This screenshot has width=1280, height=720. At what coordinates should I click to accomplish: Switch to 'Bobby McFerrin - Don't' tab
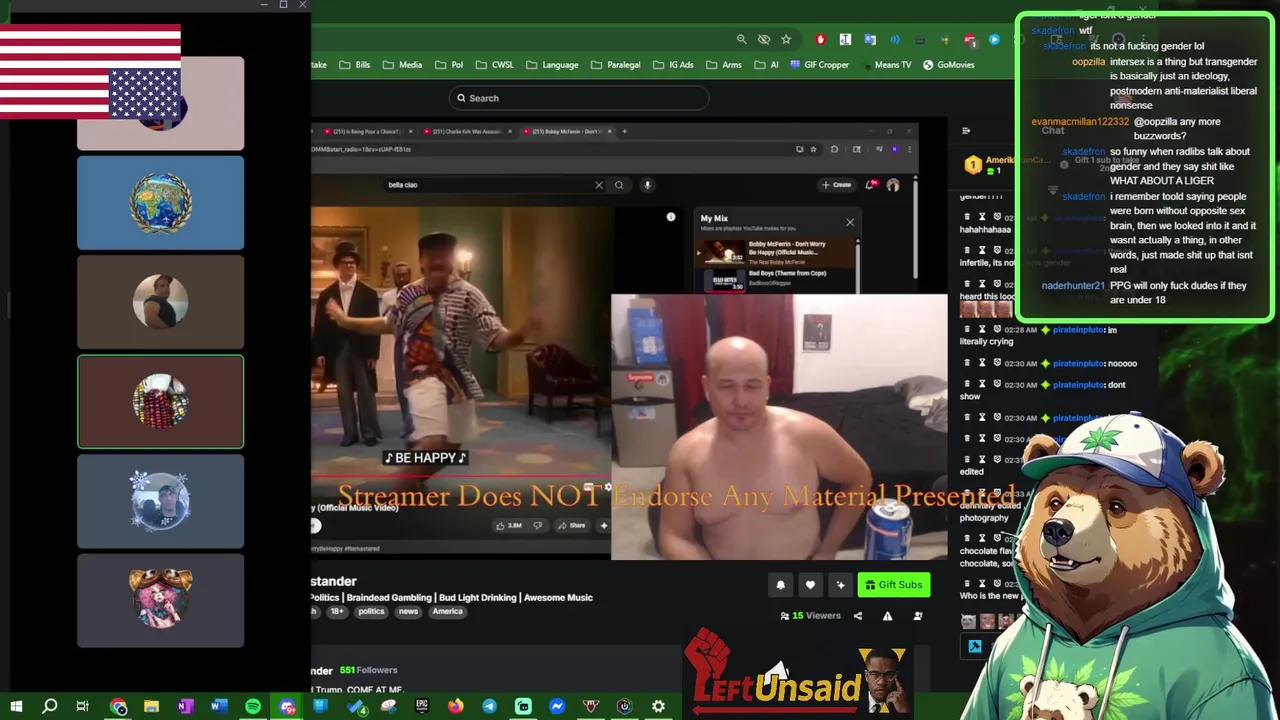566,131
